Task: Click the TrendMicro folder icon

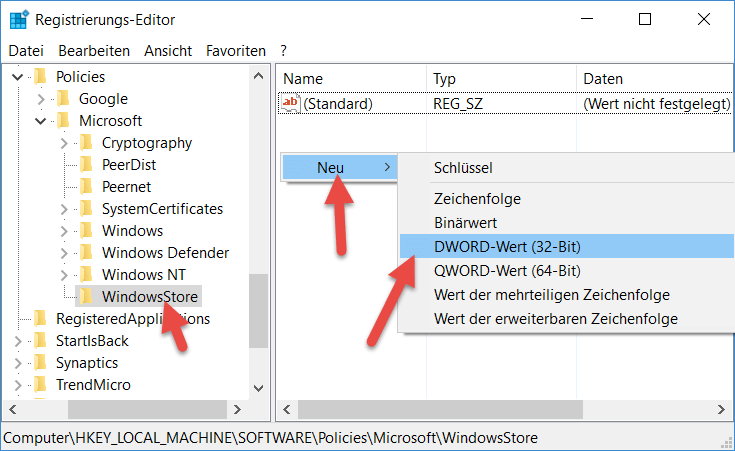Action: 40,385
